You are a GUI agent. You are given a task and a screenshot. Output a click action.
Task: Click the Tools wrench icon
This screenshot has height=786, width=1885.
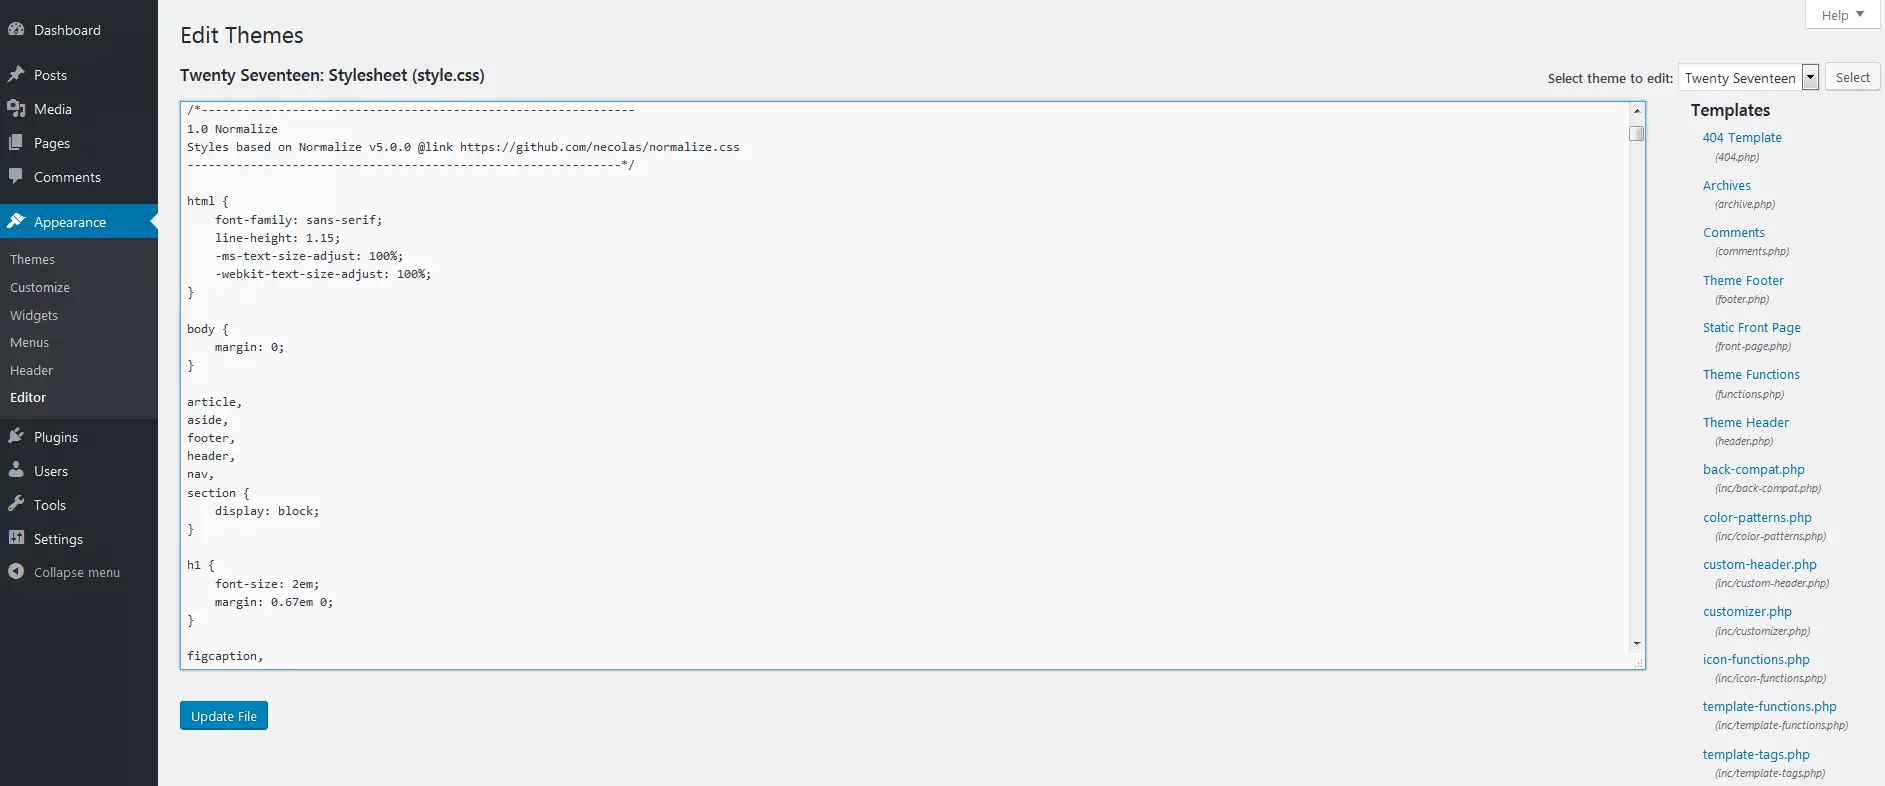(x=16, y=505)
